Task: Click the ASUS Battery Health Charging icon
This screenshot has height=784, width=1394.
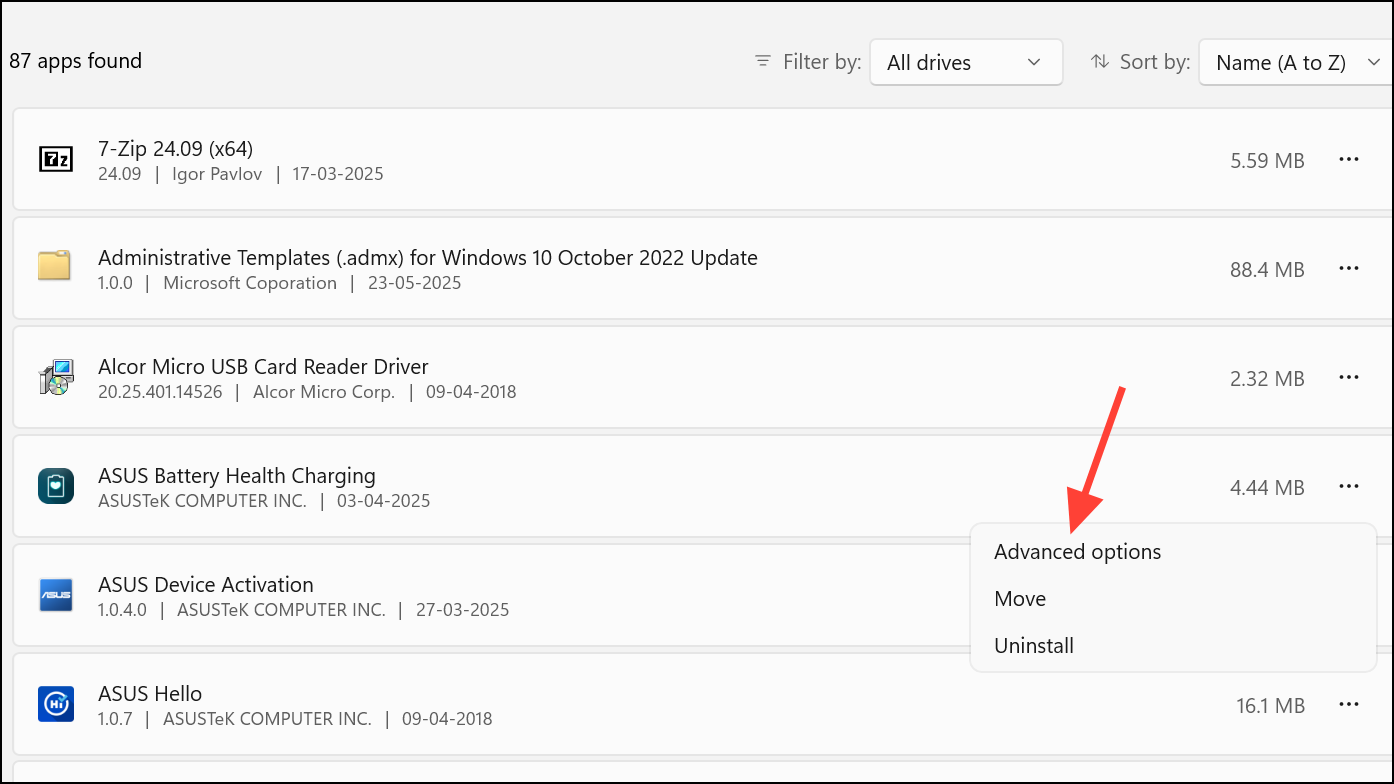Action: (55, 487)
